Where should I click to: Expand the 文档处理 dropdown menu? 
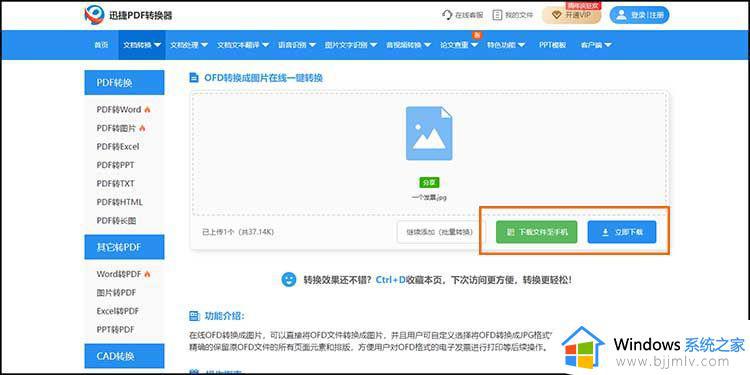(189, 45)
